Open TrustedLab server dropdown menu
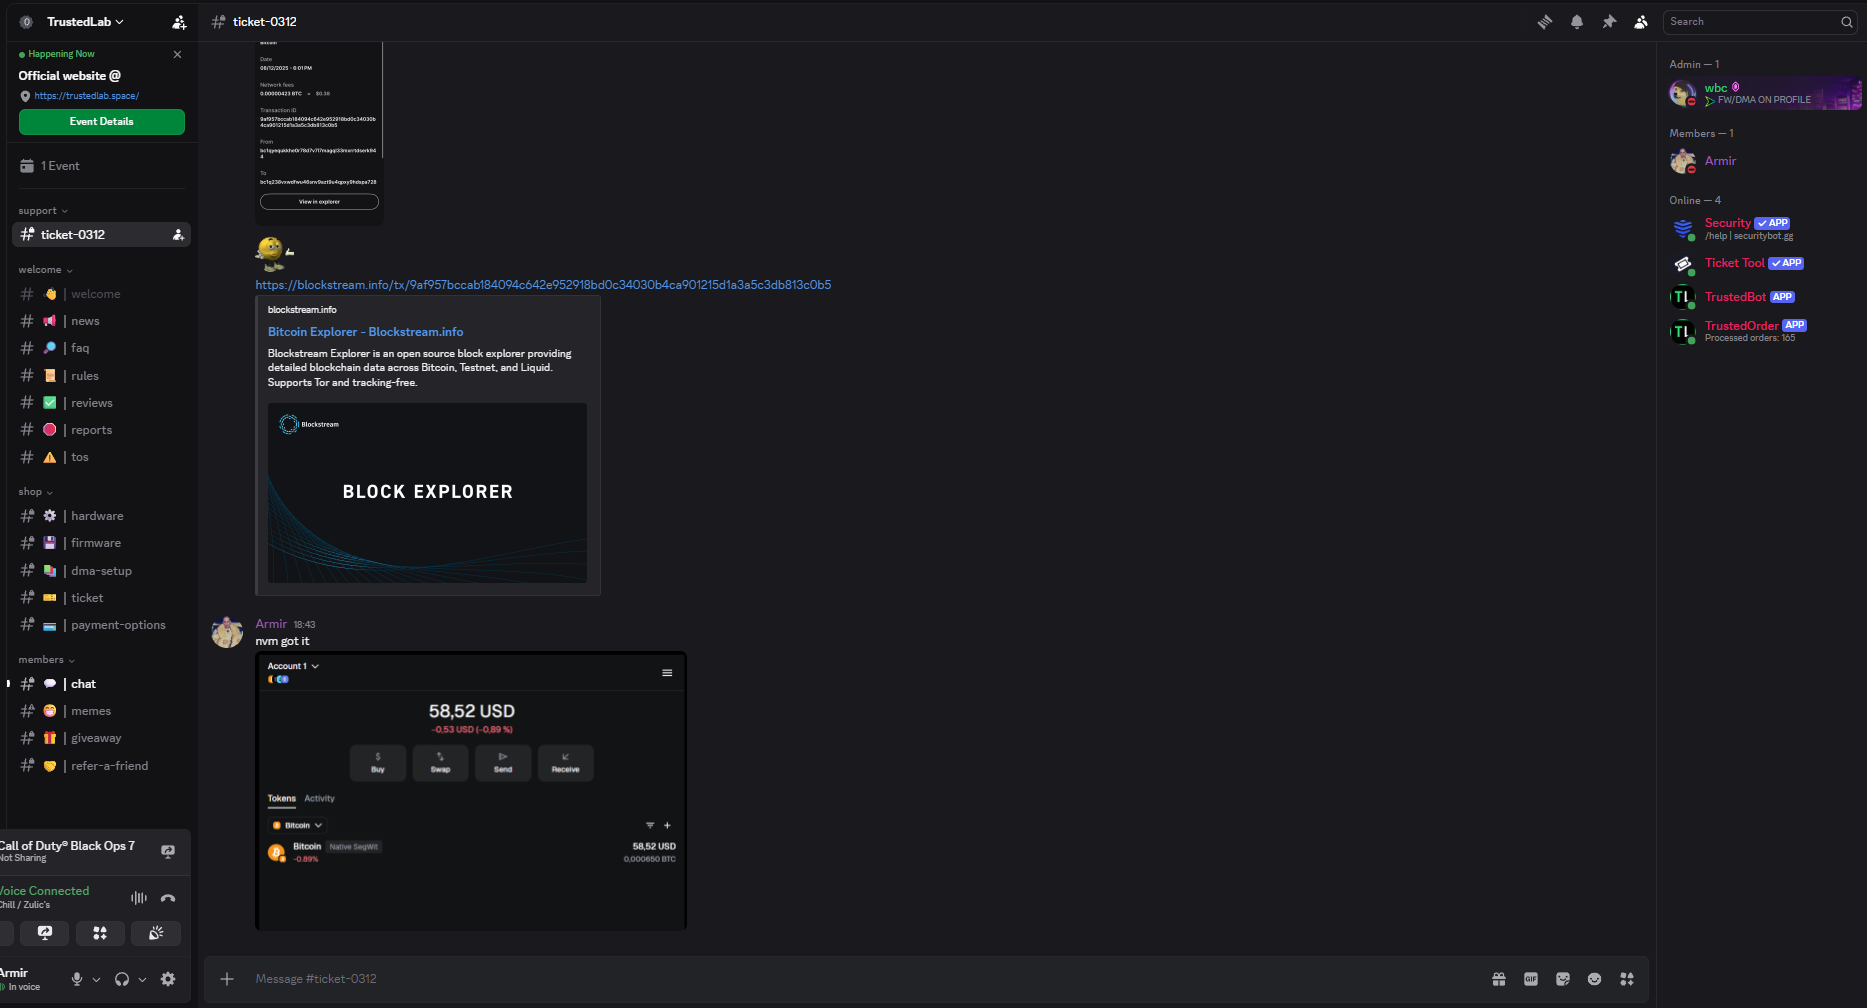 (85, 22)
